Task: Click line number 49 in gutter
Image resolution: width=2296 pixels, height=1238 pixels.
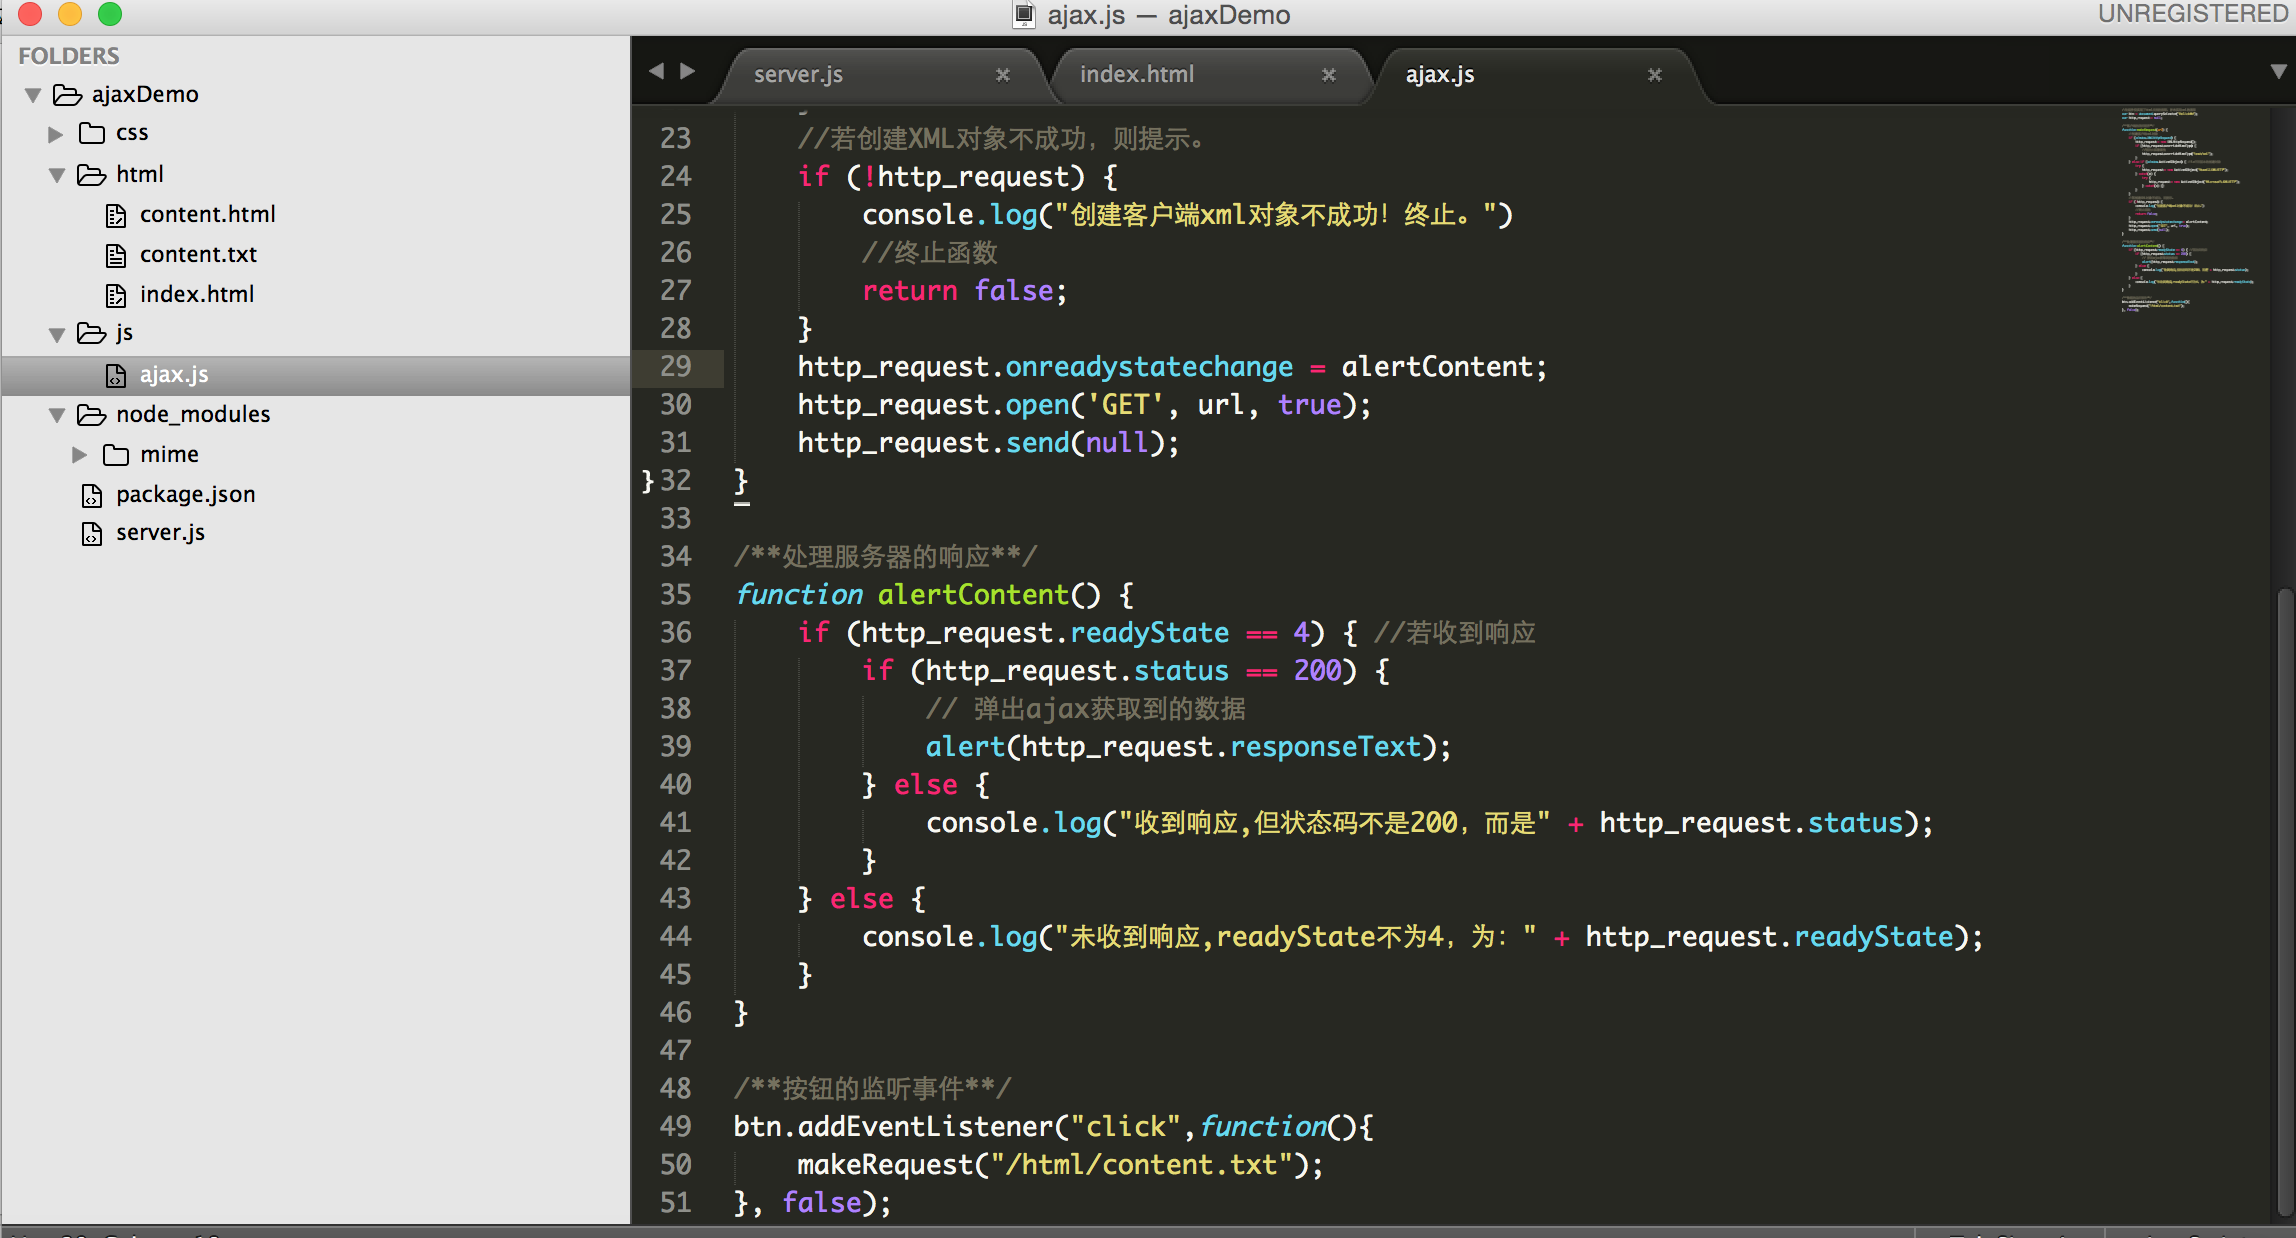Action: [x=676, y=1127]
